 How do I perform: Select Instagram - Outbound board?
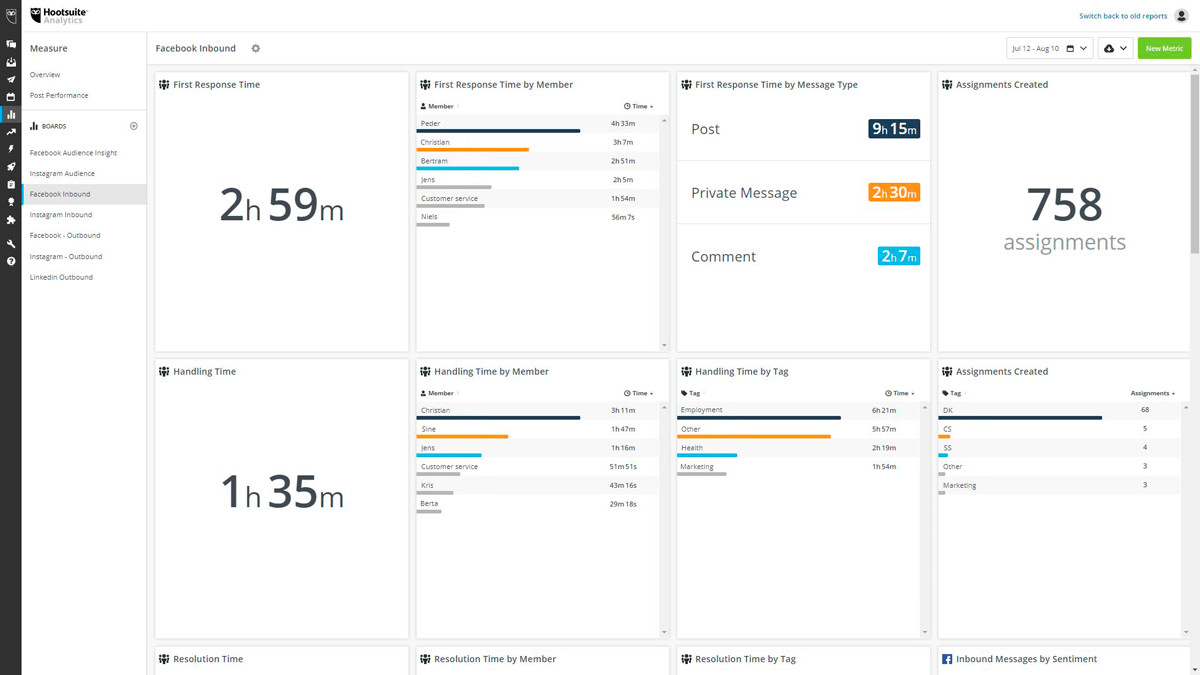[66, 256]
